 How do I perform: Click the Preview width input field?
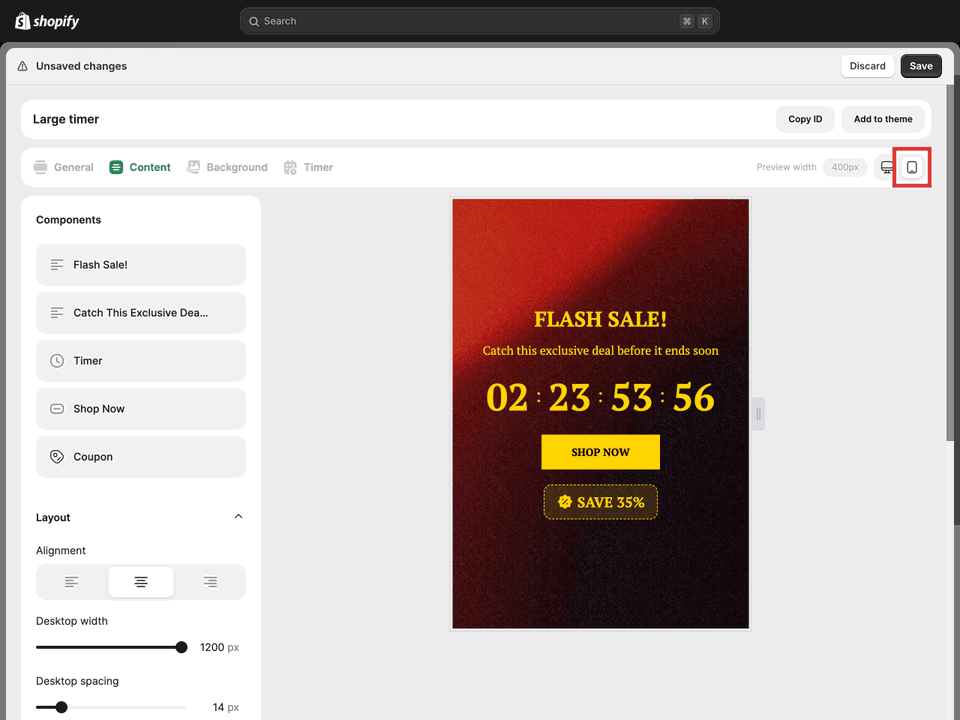[x=844, y=167]
